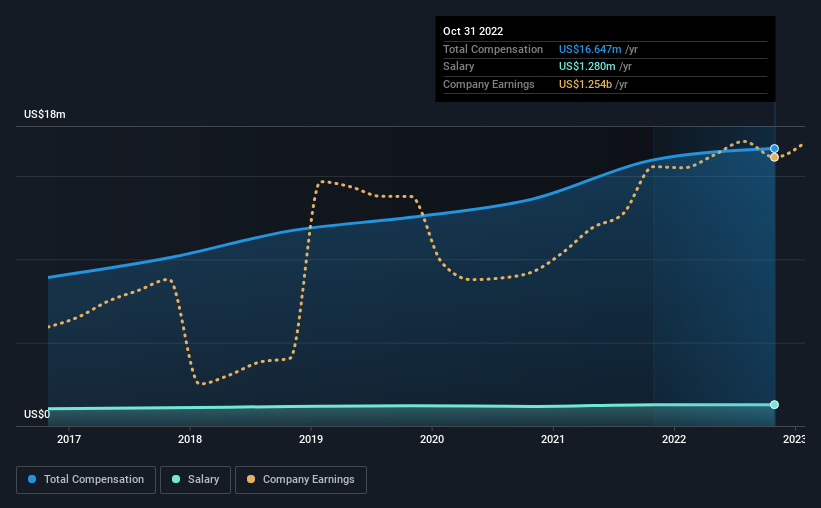
Task: Click the Oct 31 2022 tooltip date
Action: pyautogui.click(x=473, y=31)
